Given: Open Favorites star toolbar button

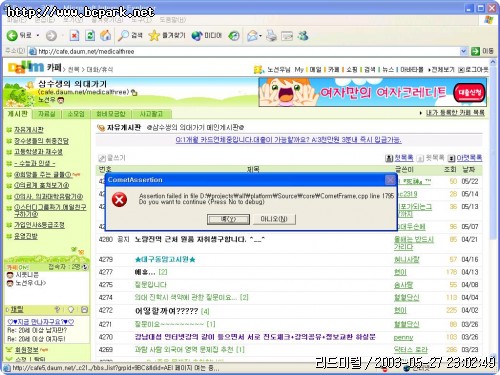Looking at the screenshot, I should point(167,35).
